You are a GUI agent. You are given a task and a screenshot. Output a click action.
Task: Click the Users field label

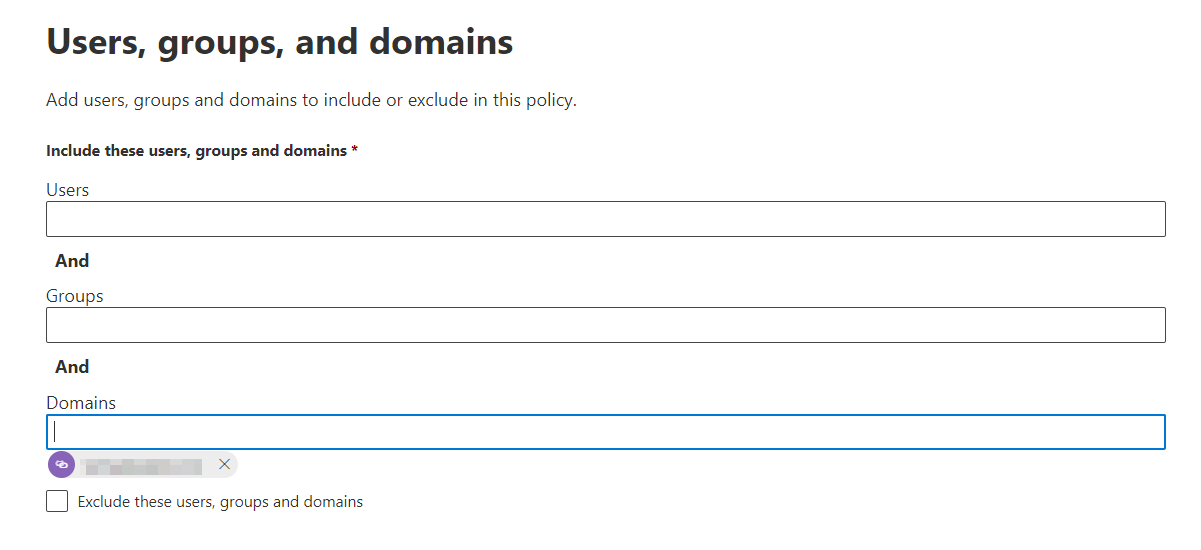tap(68, 190)
